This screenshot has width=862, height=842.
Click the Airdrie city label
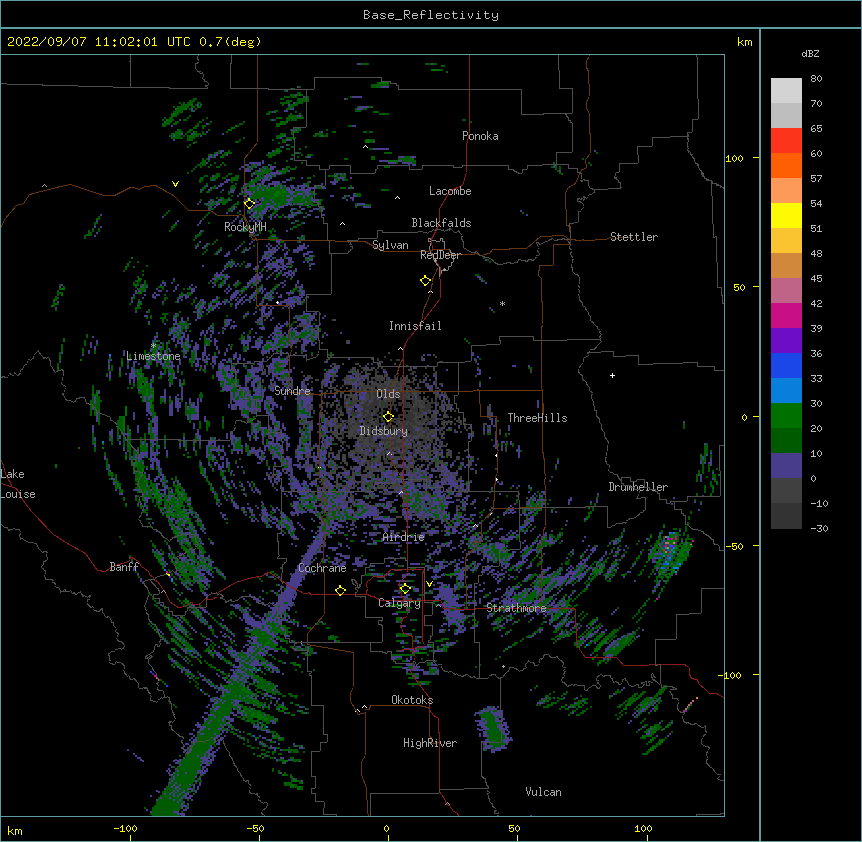(x=404, y=537)
